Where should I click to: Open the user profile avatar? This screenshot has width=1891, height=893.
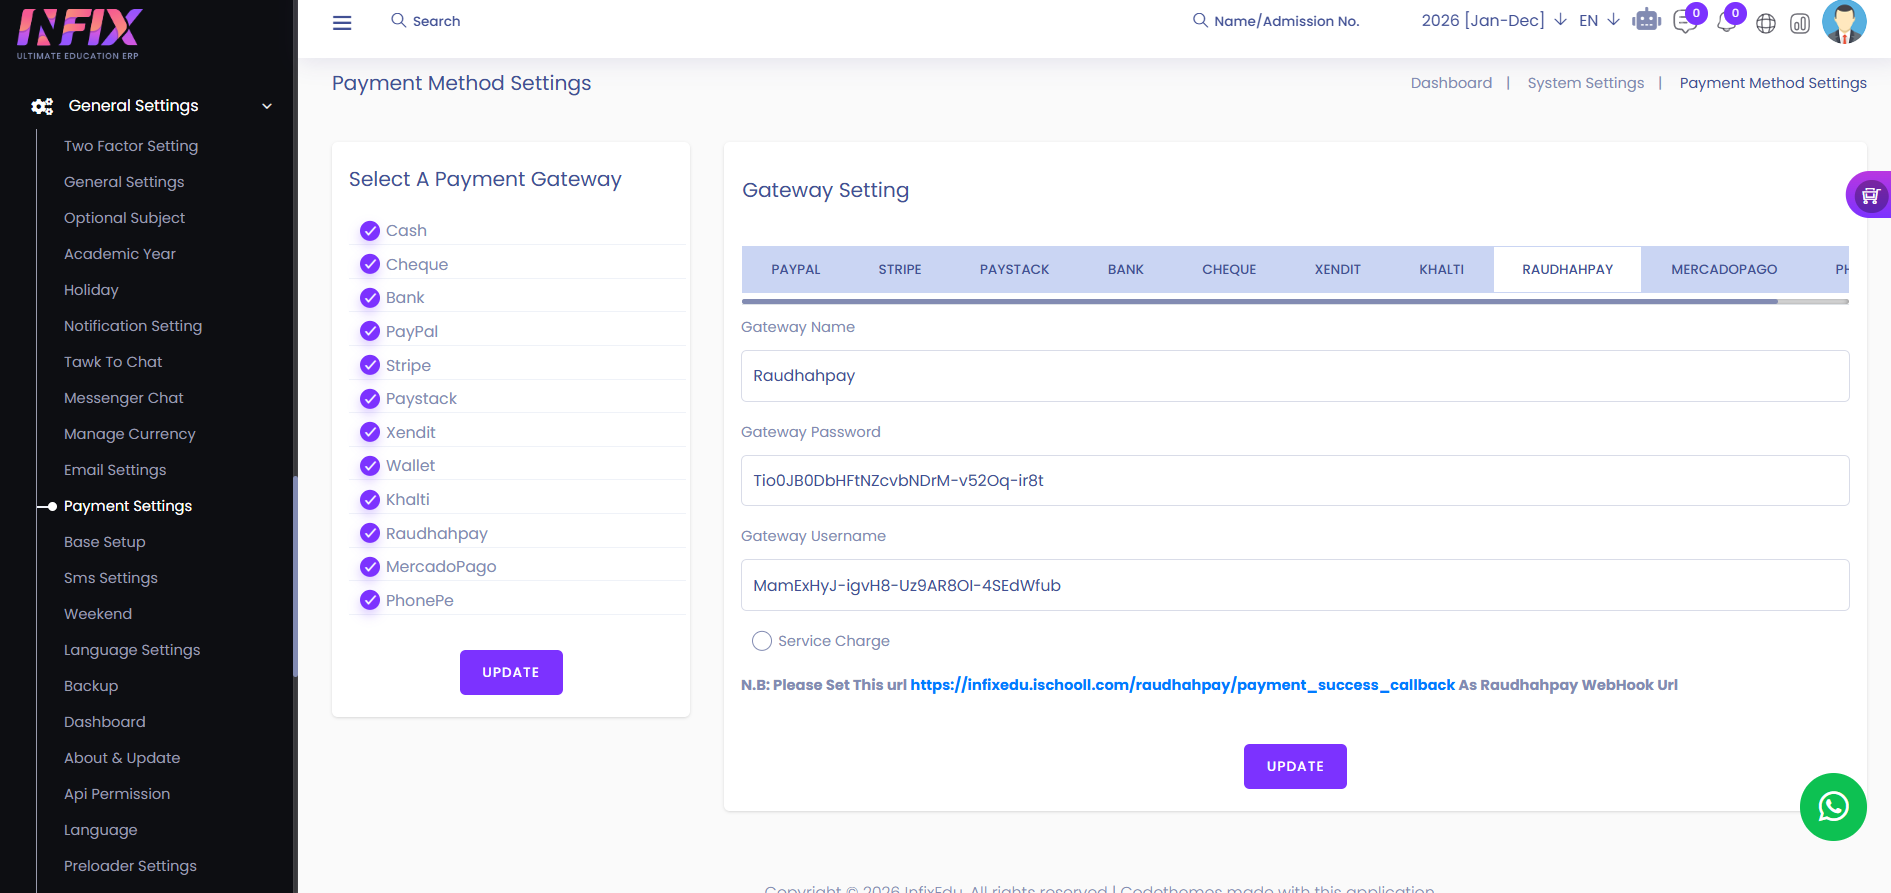pos(1844,21)
